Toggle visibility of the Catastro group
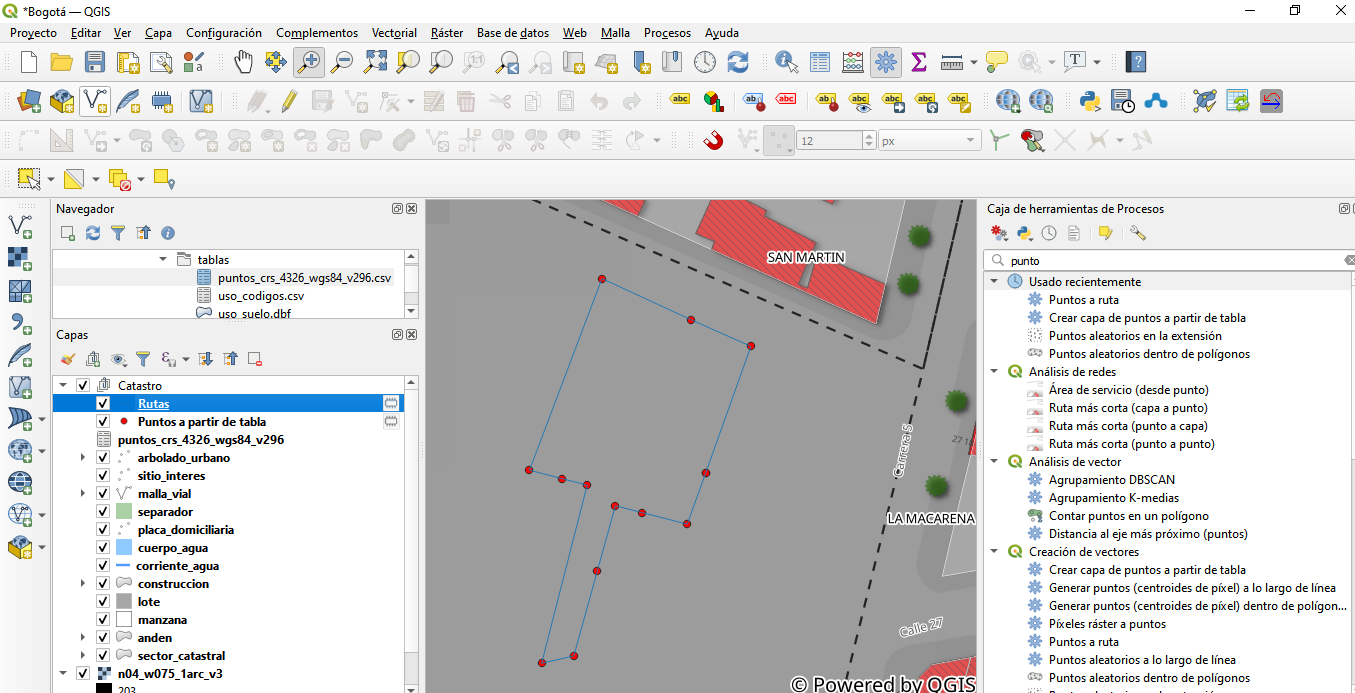 click(82, 386)
